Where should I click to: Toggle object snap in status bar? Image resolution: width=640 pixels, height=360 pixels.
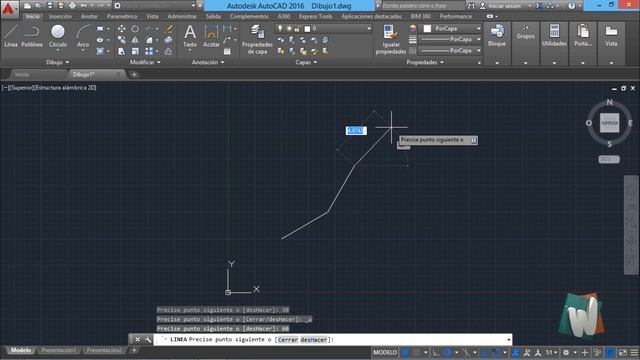coord(496,352)
